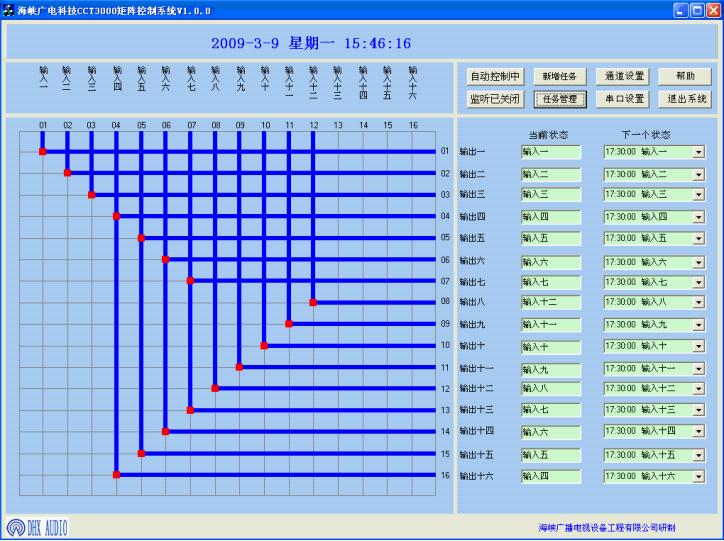Click the red crosspoint on output row 16
Image resolution: width=724 pixels, height=541 pixels.
tap(117, 475)
